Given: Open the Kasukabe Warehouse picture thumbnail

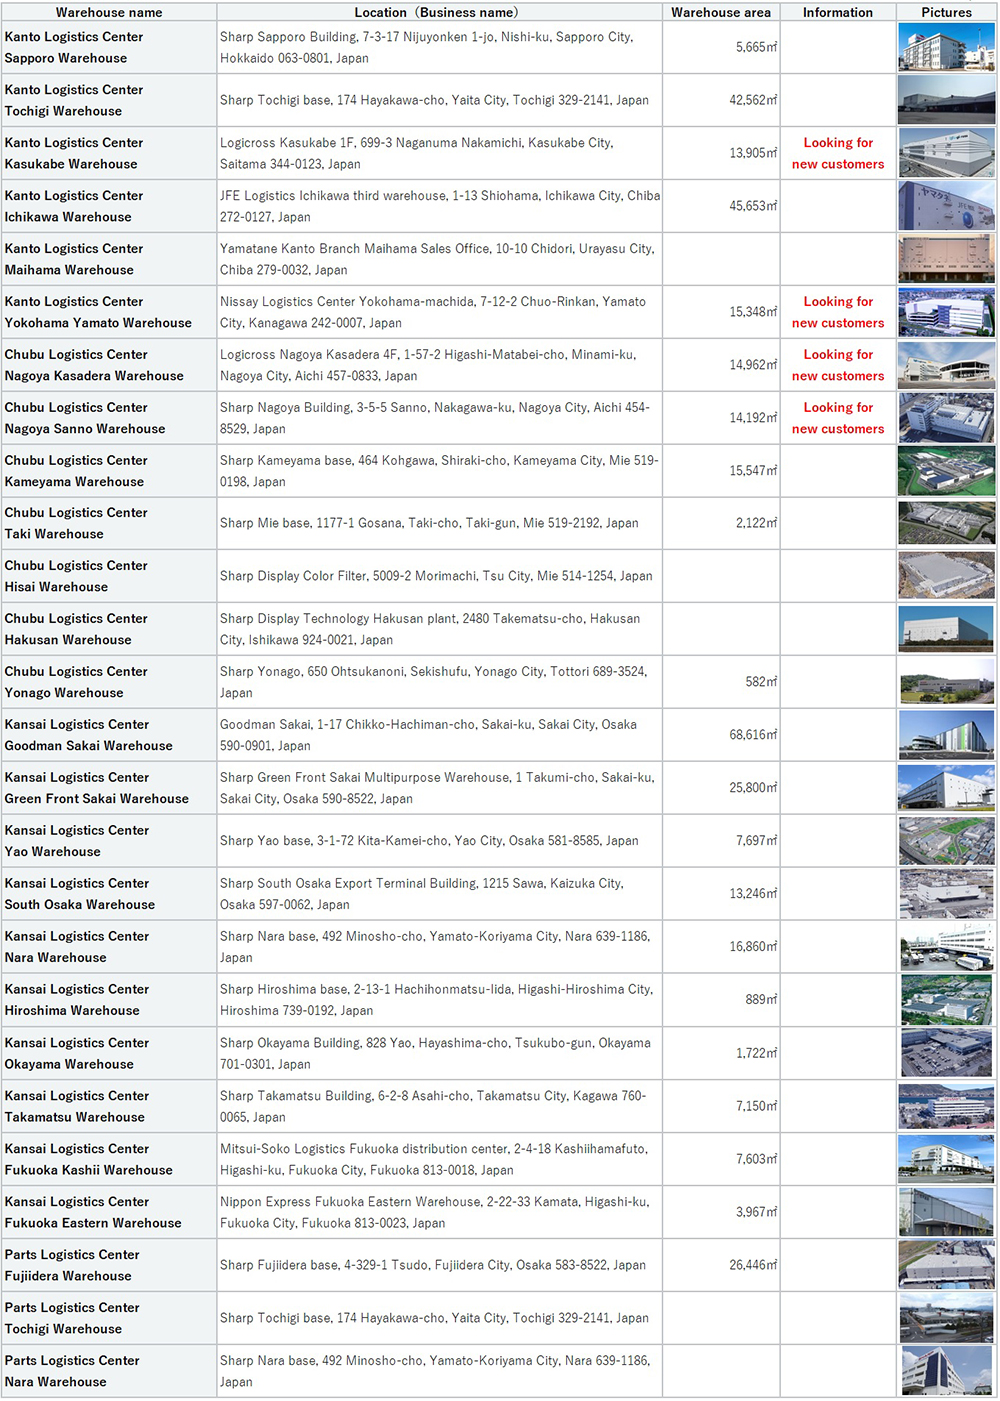Looking at the screenshot, I should pos(946,153).
